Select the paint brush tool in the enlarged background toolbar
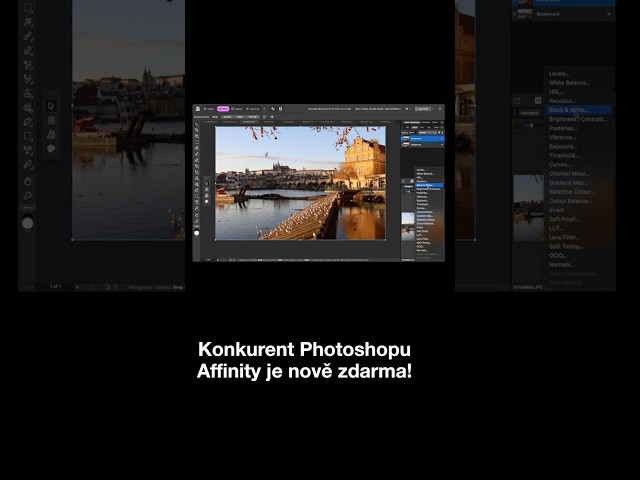 28,36
